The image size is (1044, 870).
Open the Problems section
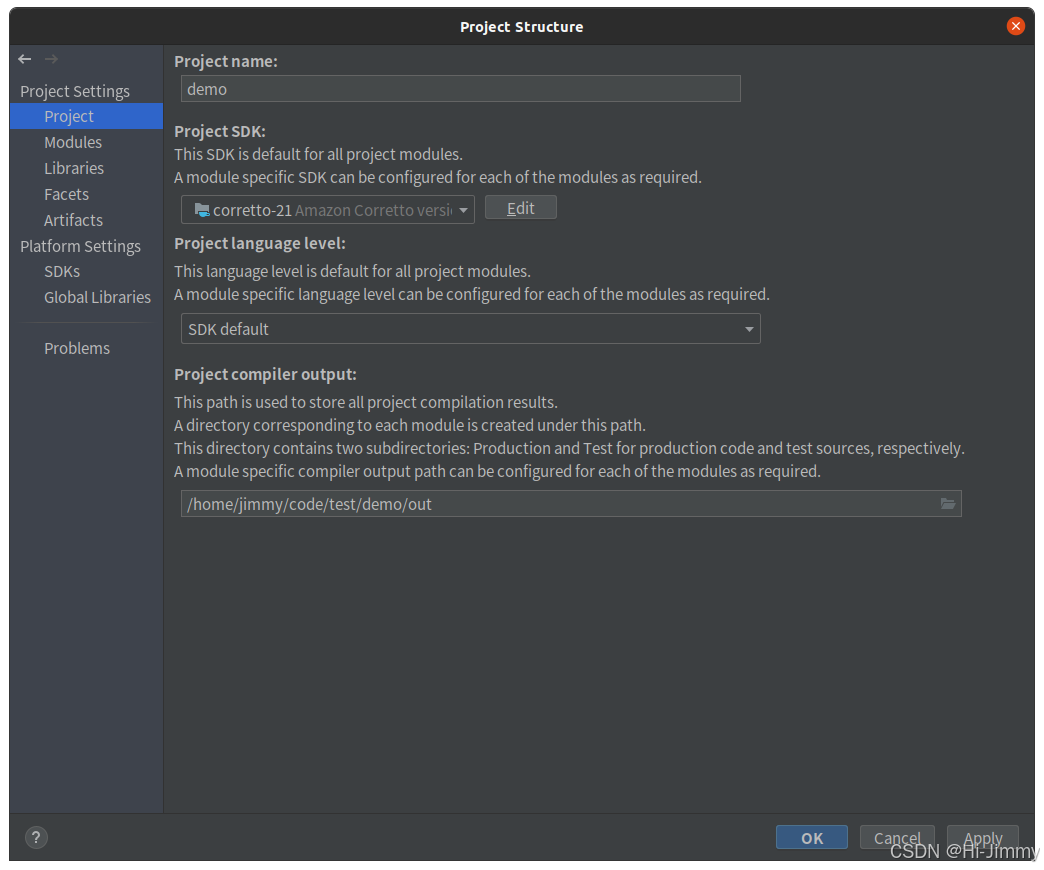click(x=77, y=348)
